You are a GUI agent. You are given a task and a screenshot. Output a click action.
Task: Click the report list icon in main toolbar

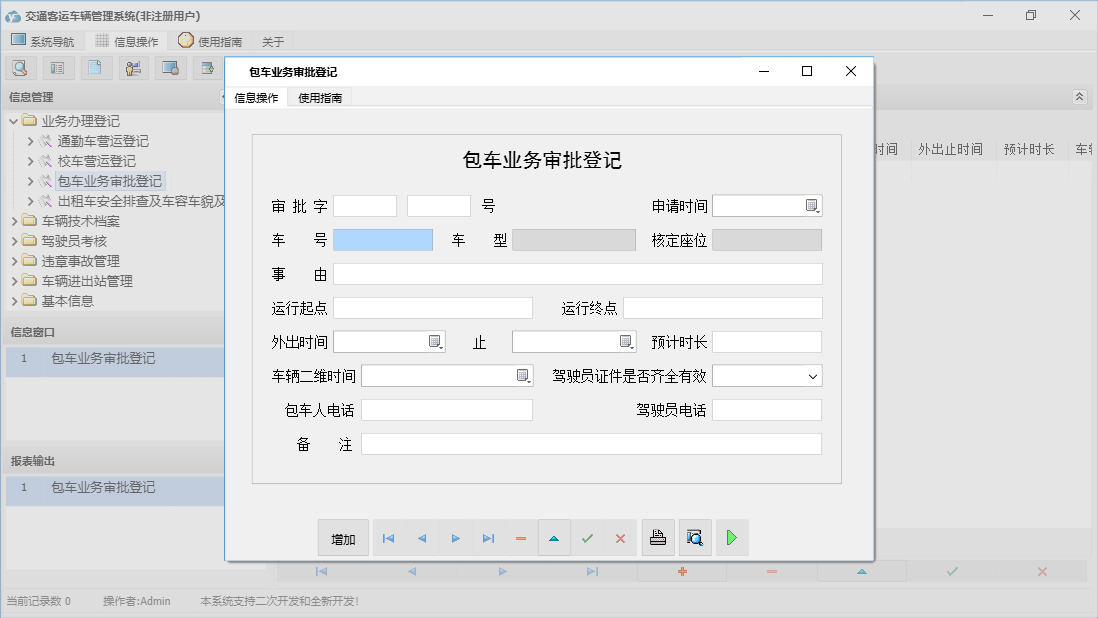(57, 67)
